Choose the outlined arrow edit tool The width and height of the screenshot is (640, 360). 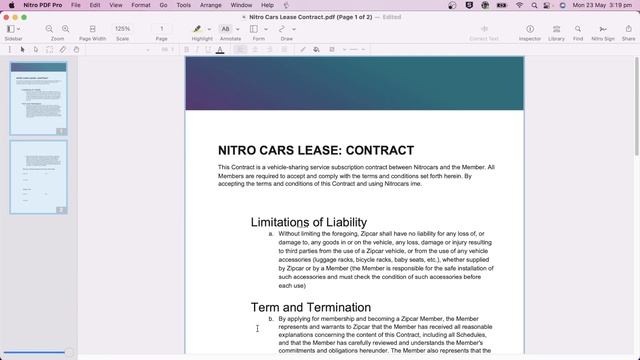point(36,49)
